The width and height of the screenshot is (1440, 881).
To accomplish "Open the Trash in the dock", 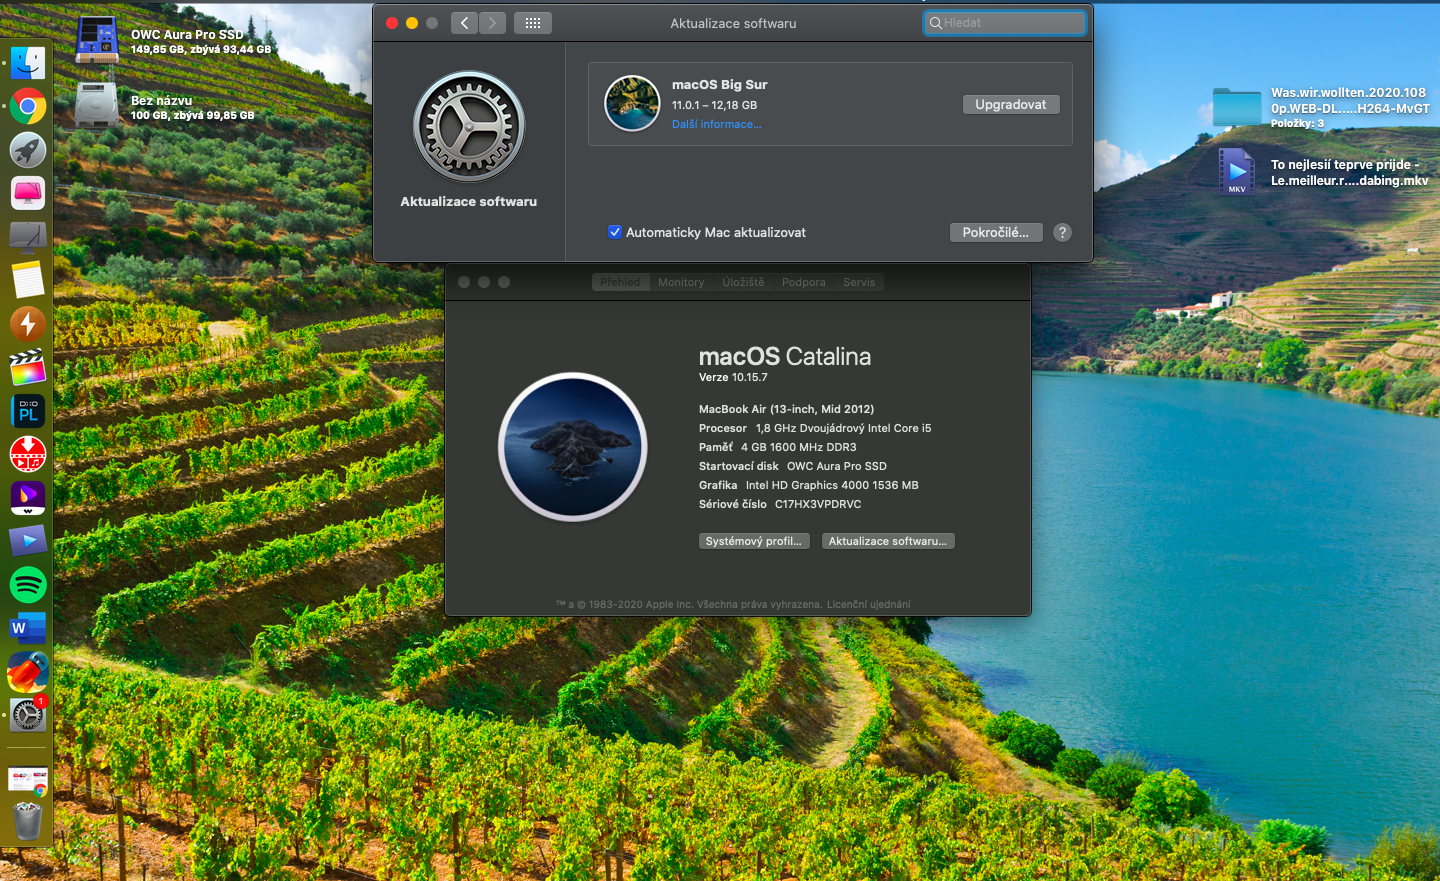I will tap(28, 821).
